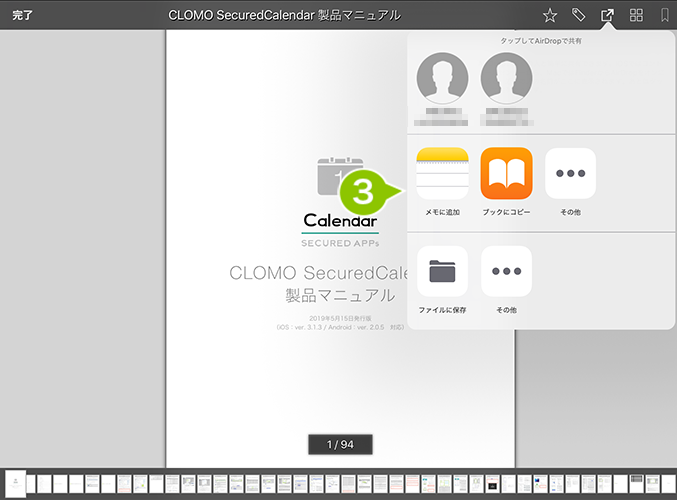Tap the メモに追加 Notes icon

point(442,173)
